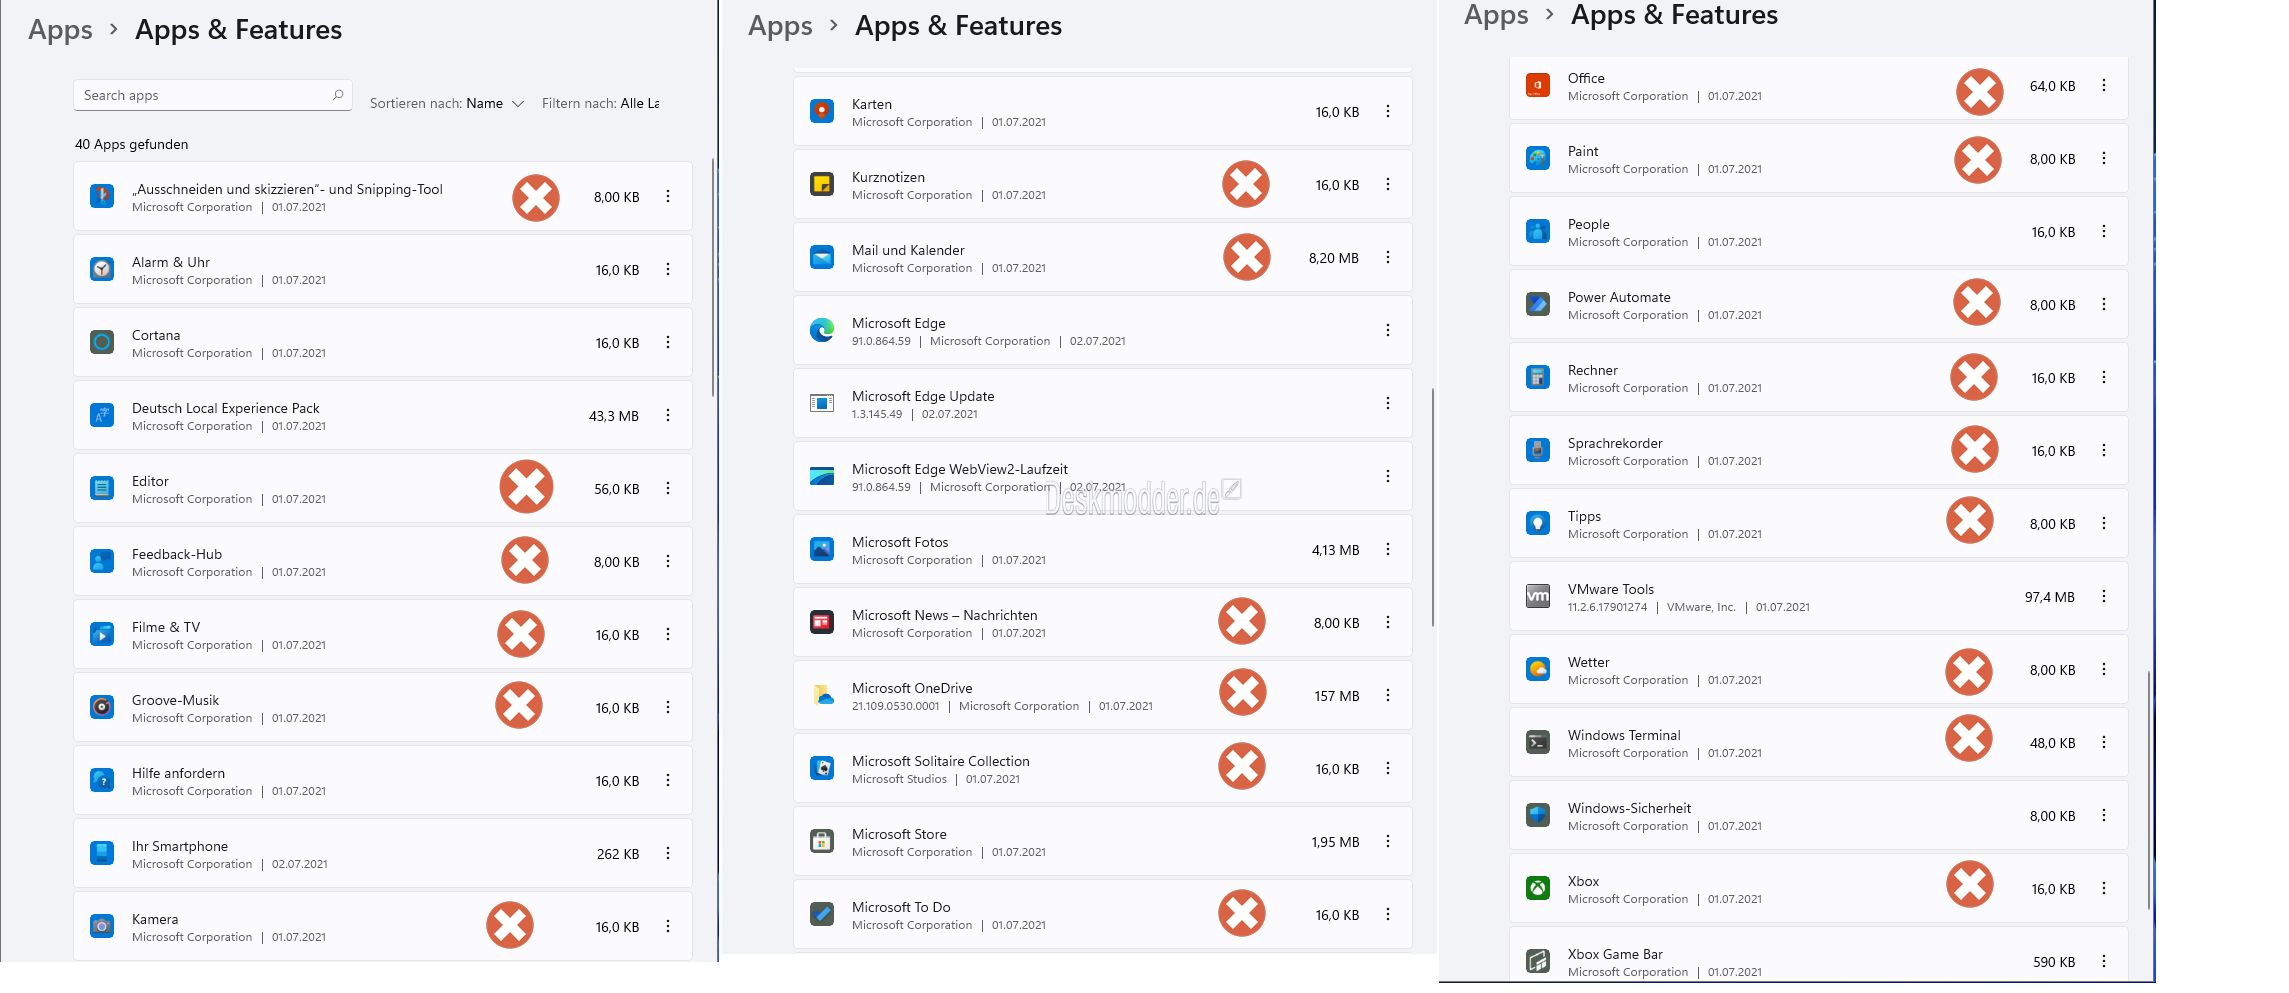Click the 43,3 MB size value
2289x993 pixels.
tap(614, 416)
